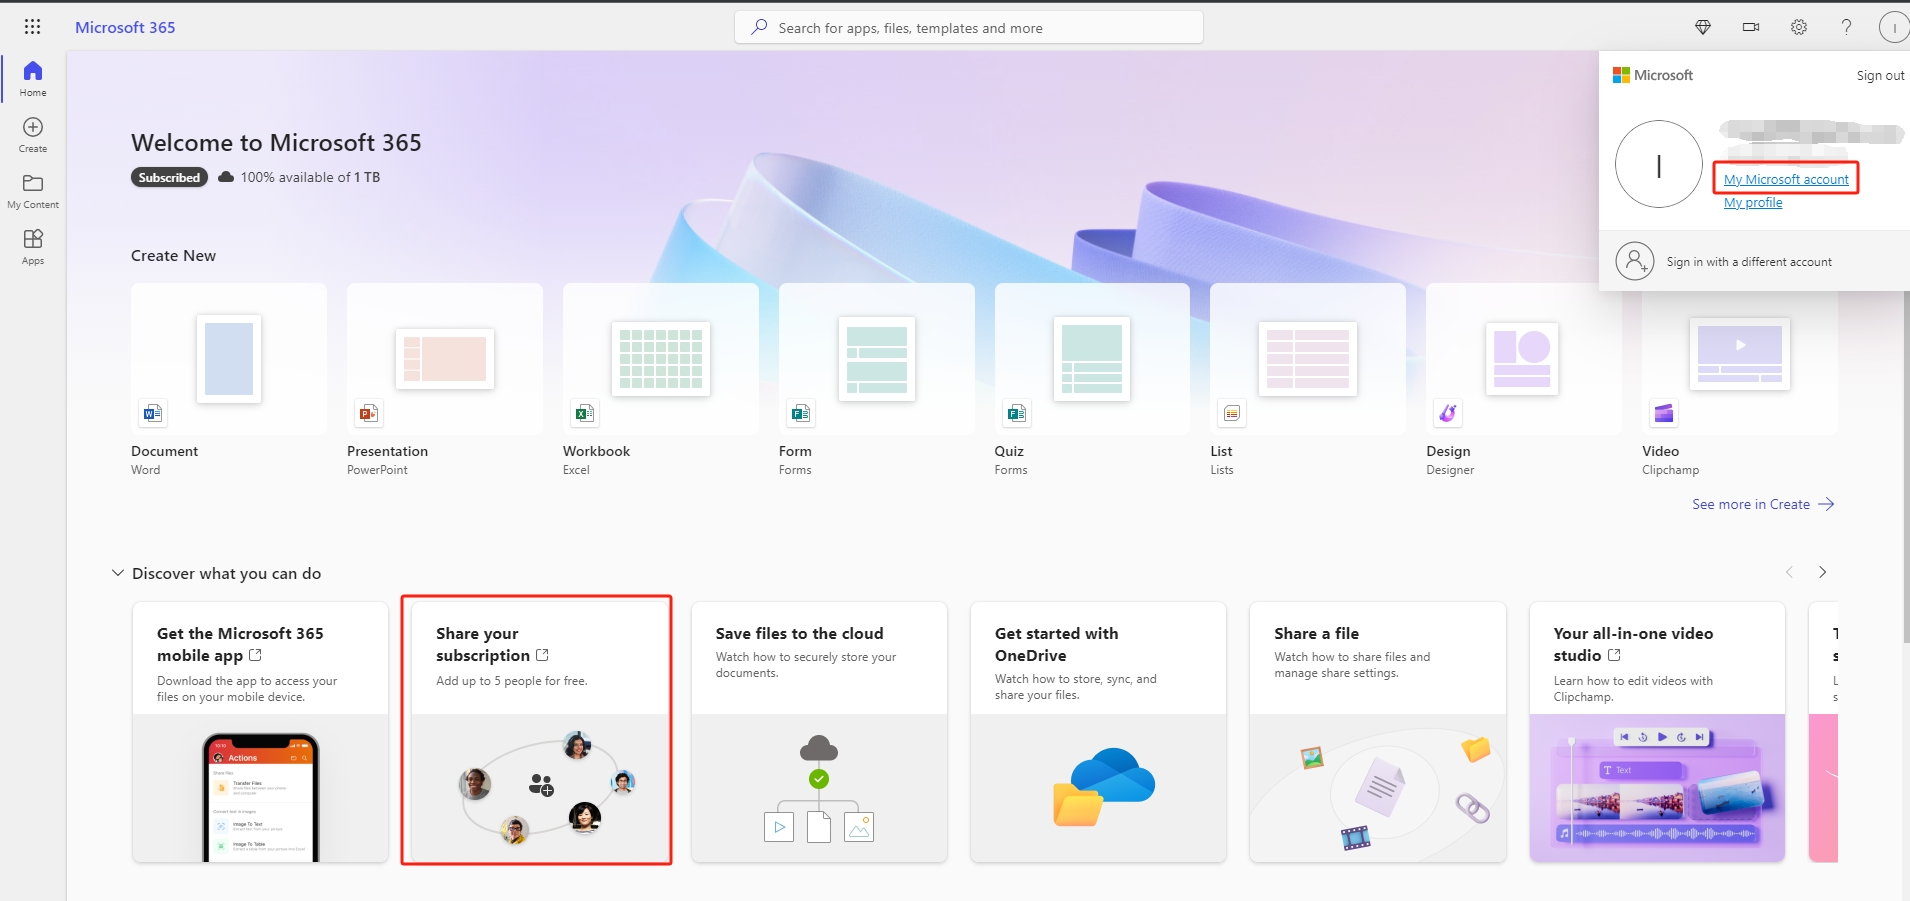Collapse the Discover what you can do section

coord(117,573)
